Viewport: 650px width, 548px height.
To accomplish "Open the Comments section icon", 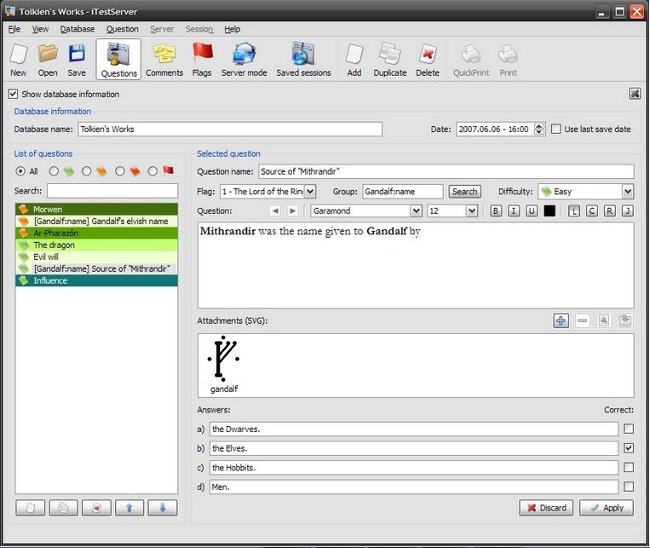I will (164, 60).
